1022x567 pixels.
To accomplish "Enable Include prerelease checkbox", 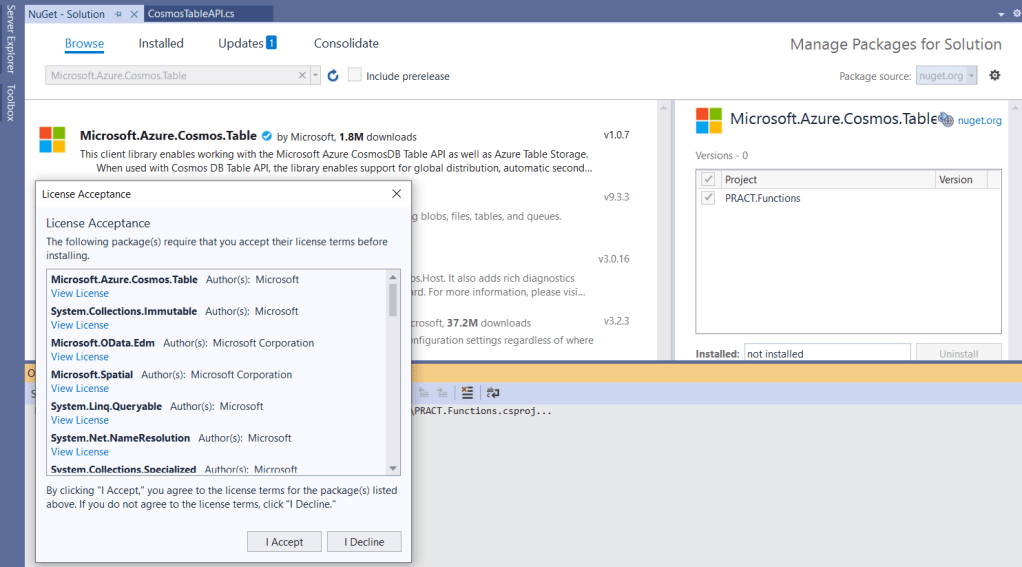I will pyautogui.click(x=355, y=76).
